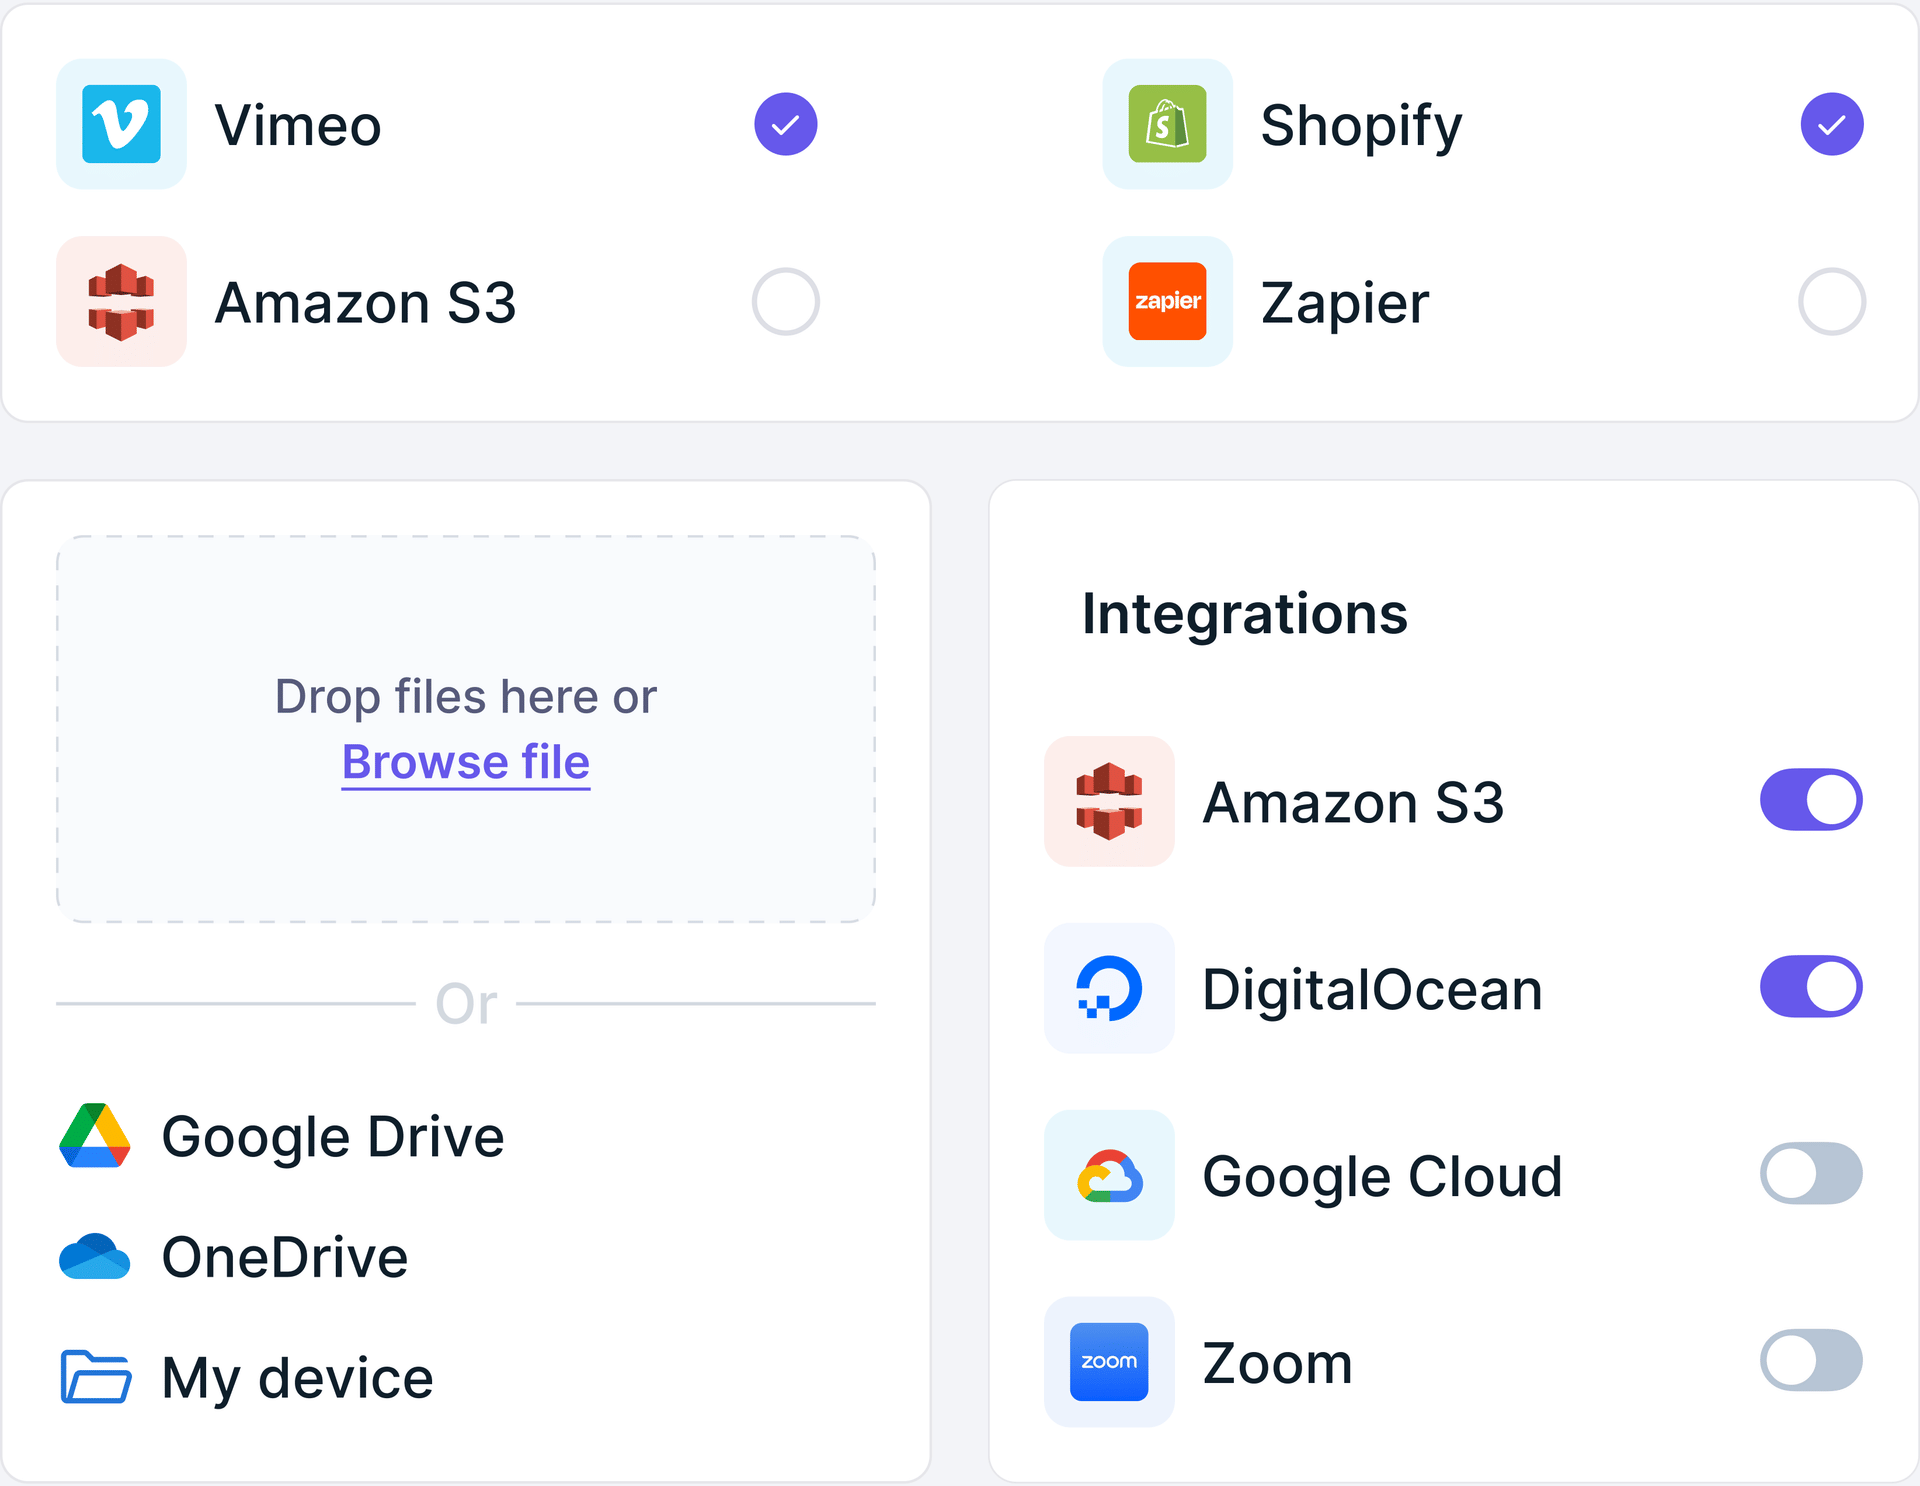Image resolution: width=1920 pixels, height=1486 pixels.
Task: Select the Amazon S3 radio circle
Action: coord(785,301)
